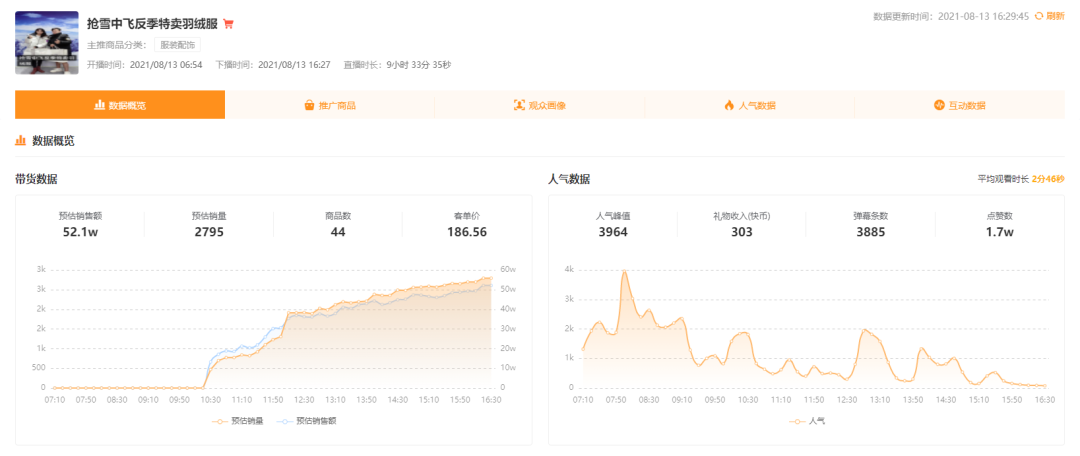Open the 互动数据 tab

tap(959, 105)
